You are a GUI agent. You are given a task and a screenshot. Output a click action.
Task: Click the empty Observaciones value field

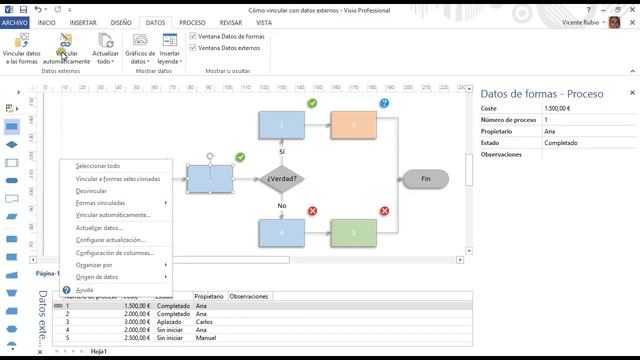click(589, 154)
